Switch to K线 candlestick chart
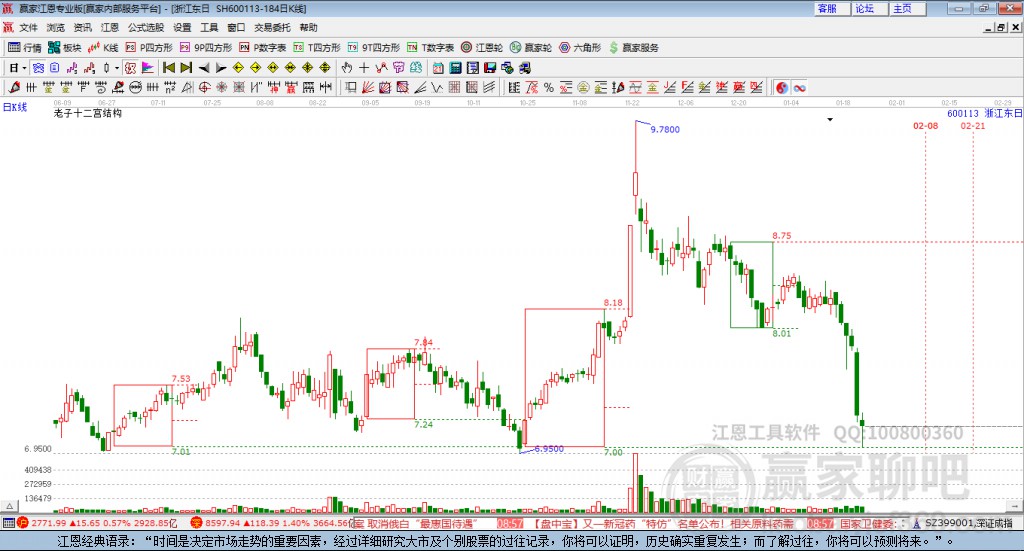This screenshot has width=1024, height=551. pos(103,48)
